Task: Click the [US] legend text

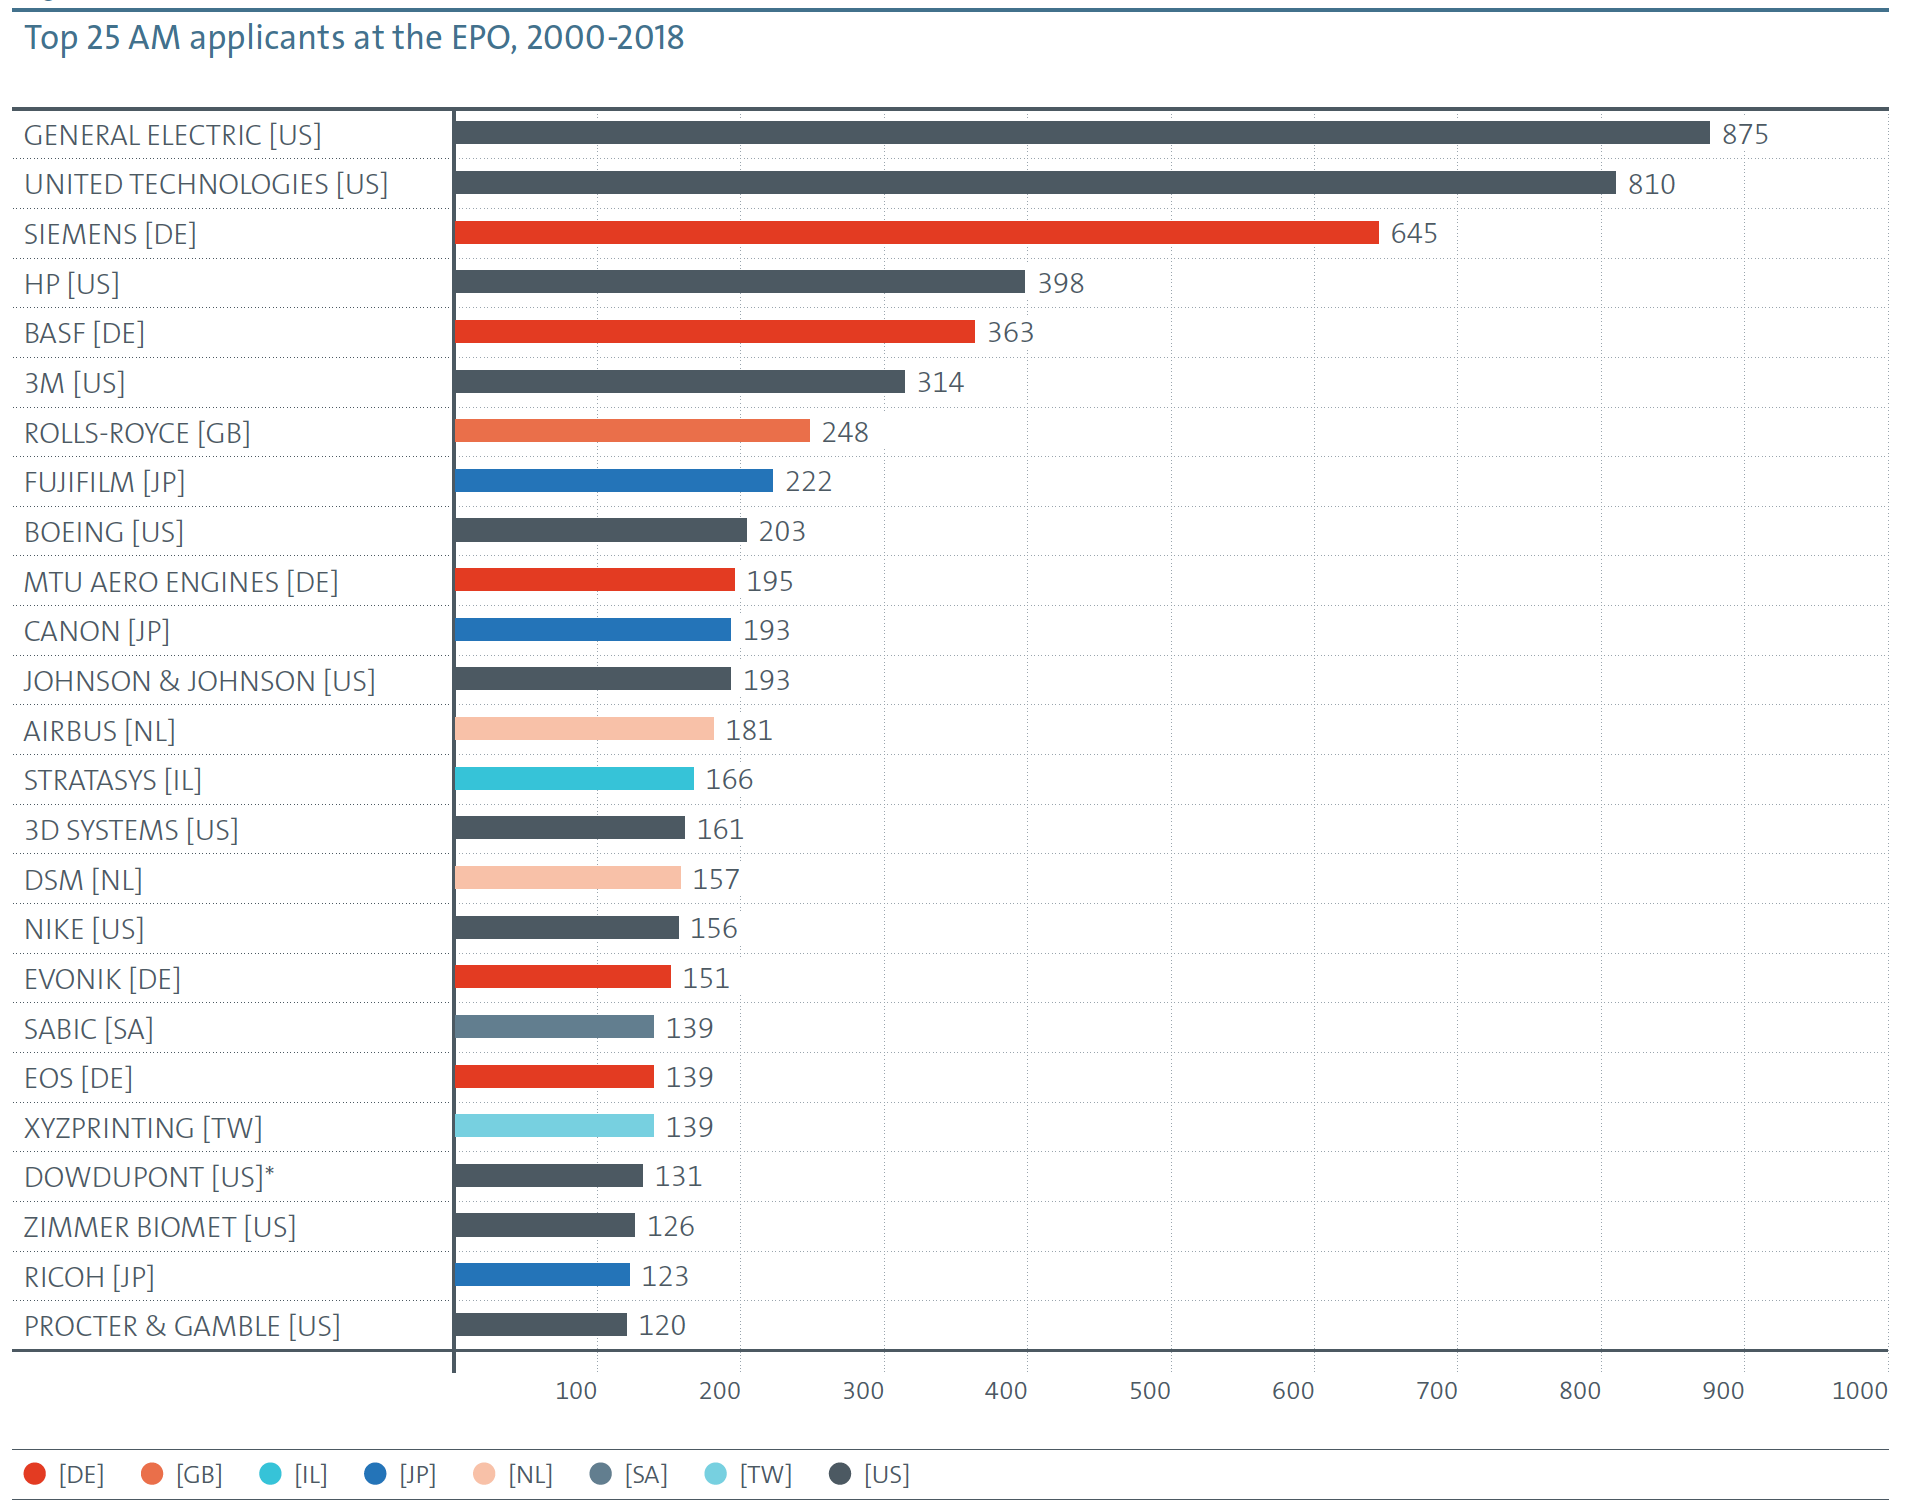Action: tap(887, 1474)
